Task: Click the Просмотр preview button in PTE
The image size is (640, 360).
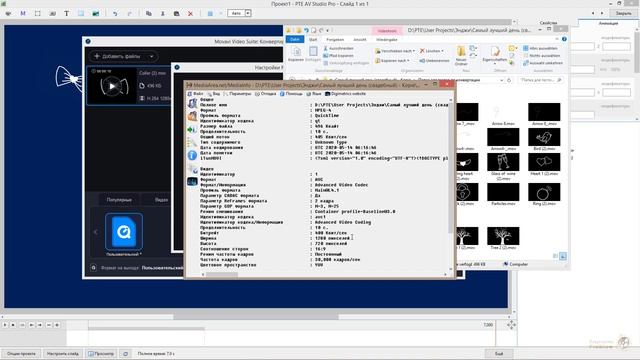Action: point(101,353)
